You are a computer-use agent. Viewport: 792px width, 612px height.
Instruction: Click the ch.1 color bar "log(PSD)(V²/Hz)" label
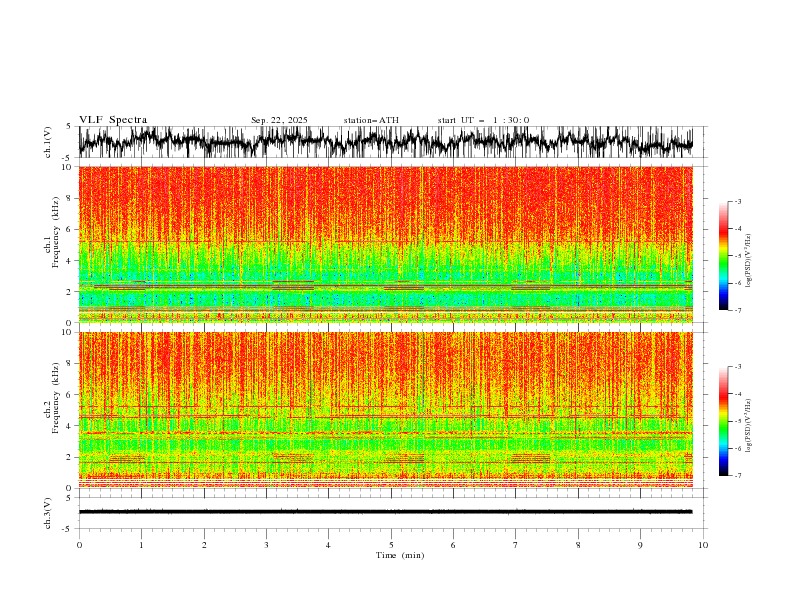click(748, 261)
